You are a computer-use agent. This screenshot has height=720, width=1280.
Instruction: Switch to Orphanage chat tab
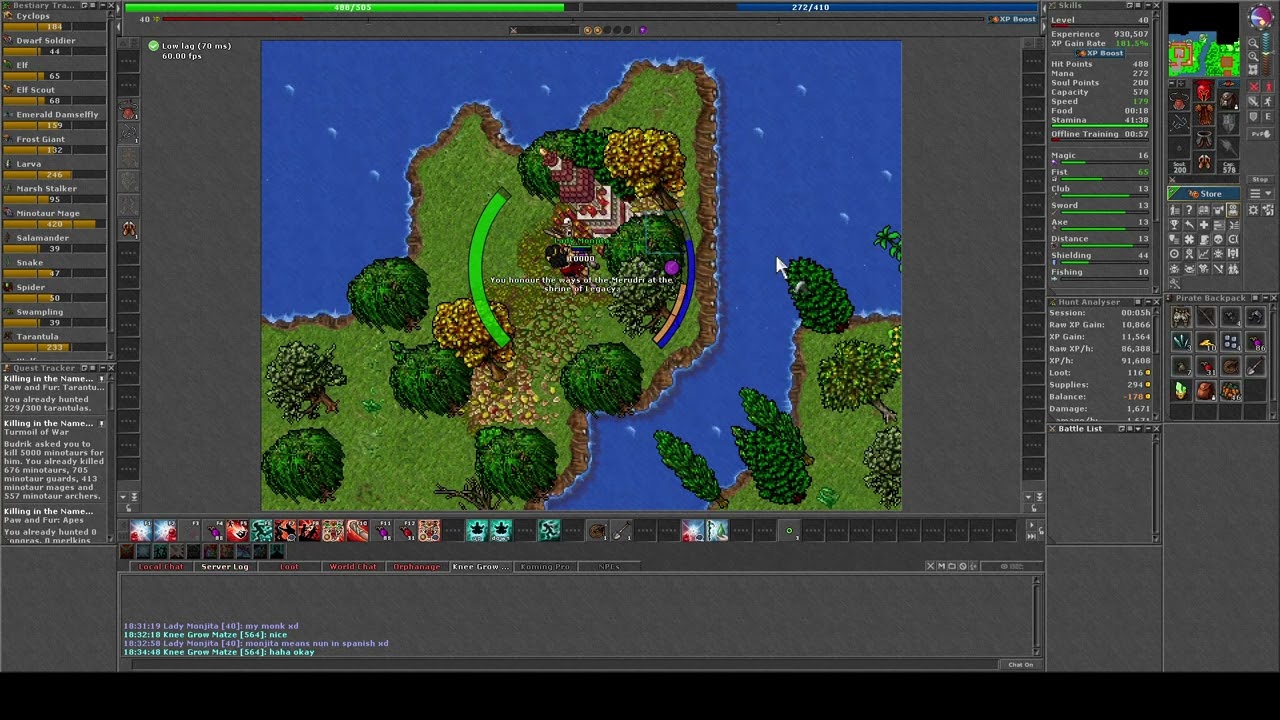417,566
